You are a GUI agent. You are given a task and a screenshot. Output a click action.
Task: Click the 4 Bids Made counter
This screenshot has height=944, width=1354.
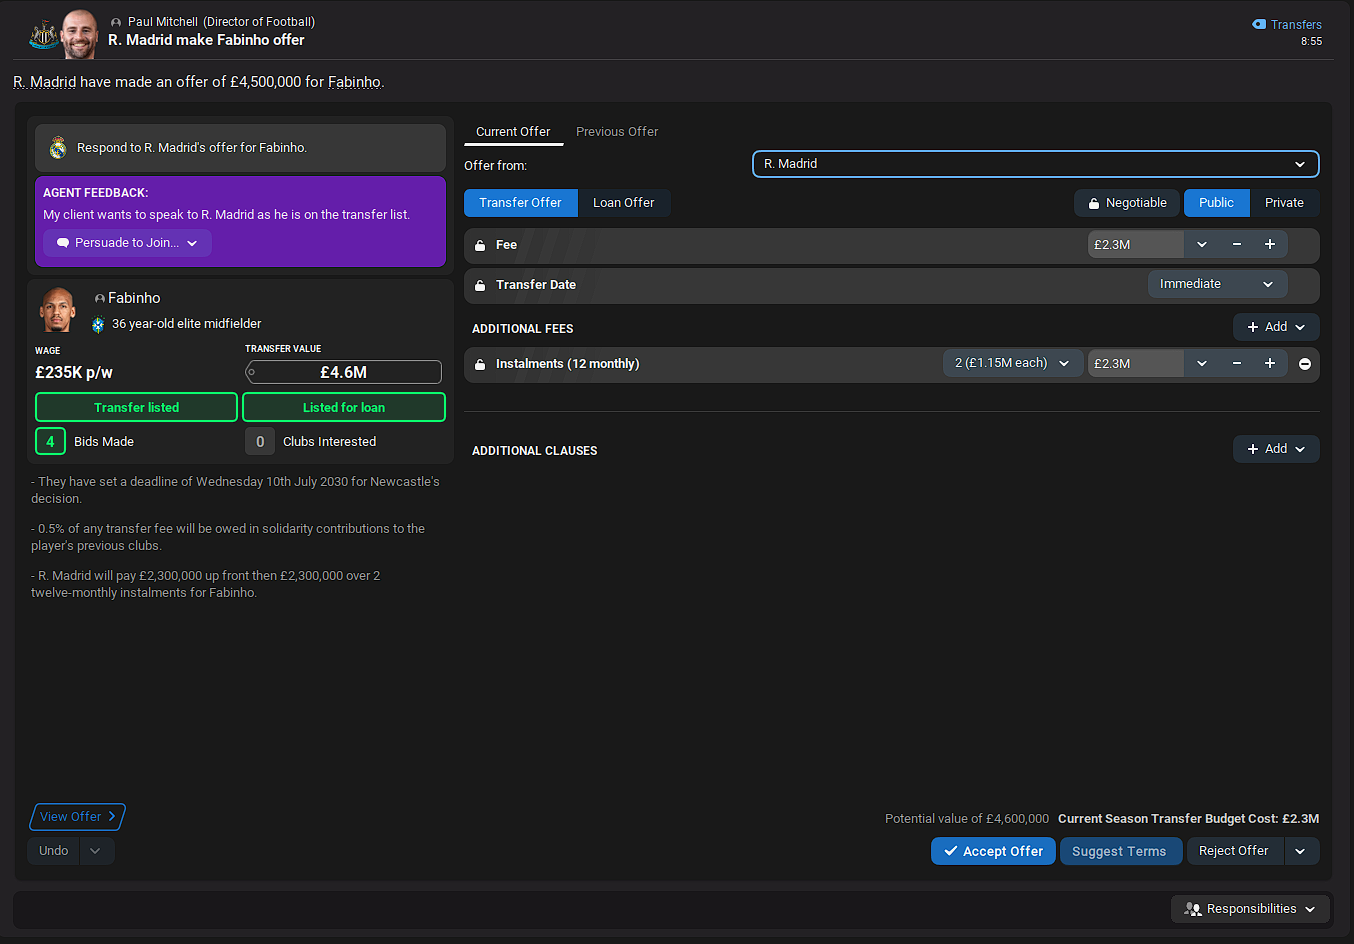50,441
